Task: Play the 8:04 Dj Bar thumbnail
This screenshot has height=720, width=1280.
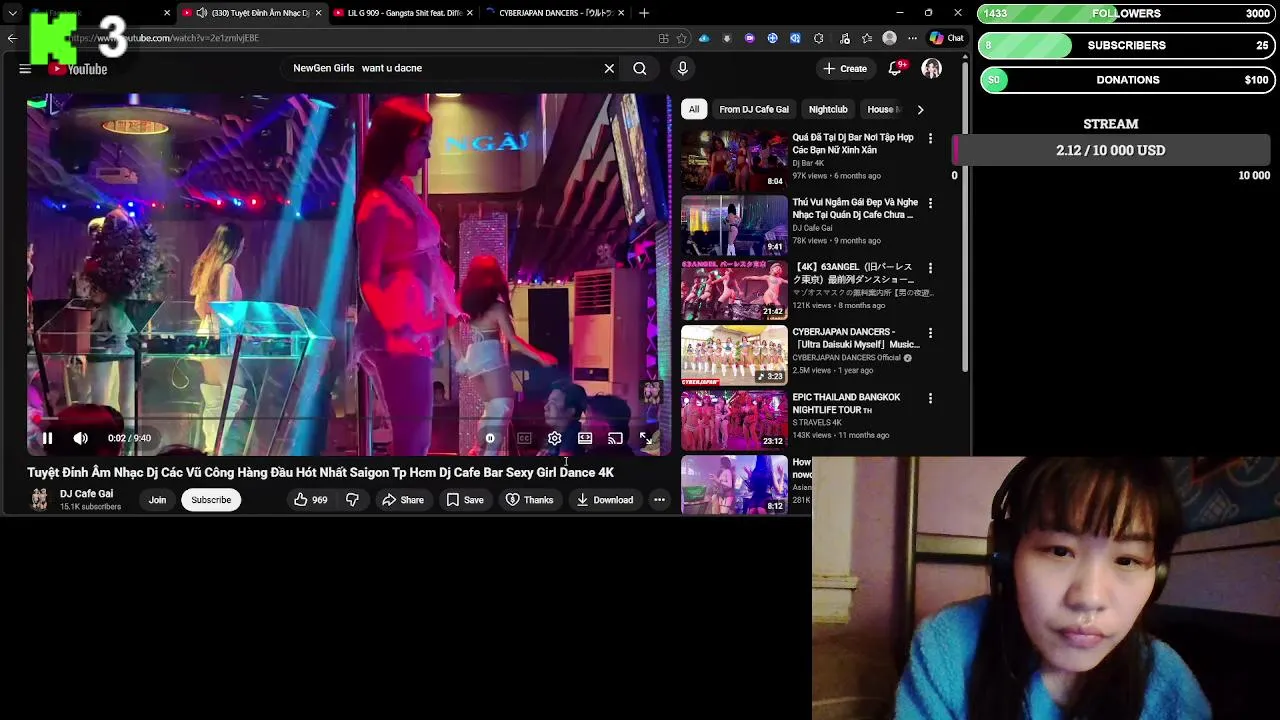Action: 734,160
